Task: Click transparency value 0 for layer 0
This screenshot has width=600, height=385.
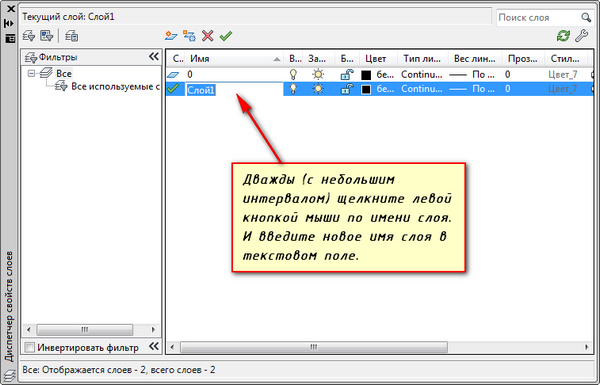Action: [x=507, y=74]
